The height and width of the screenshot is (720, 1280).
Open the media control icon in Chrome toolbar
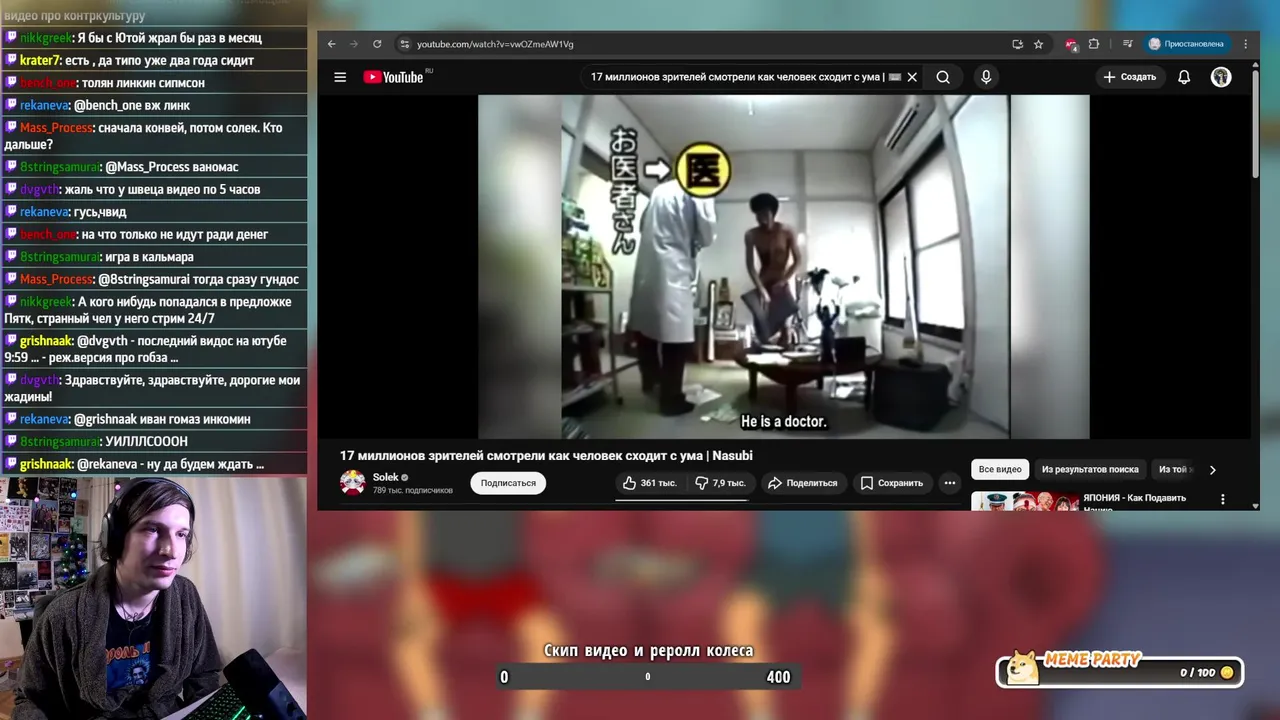tap(1127, 44)
